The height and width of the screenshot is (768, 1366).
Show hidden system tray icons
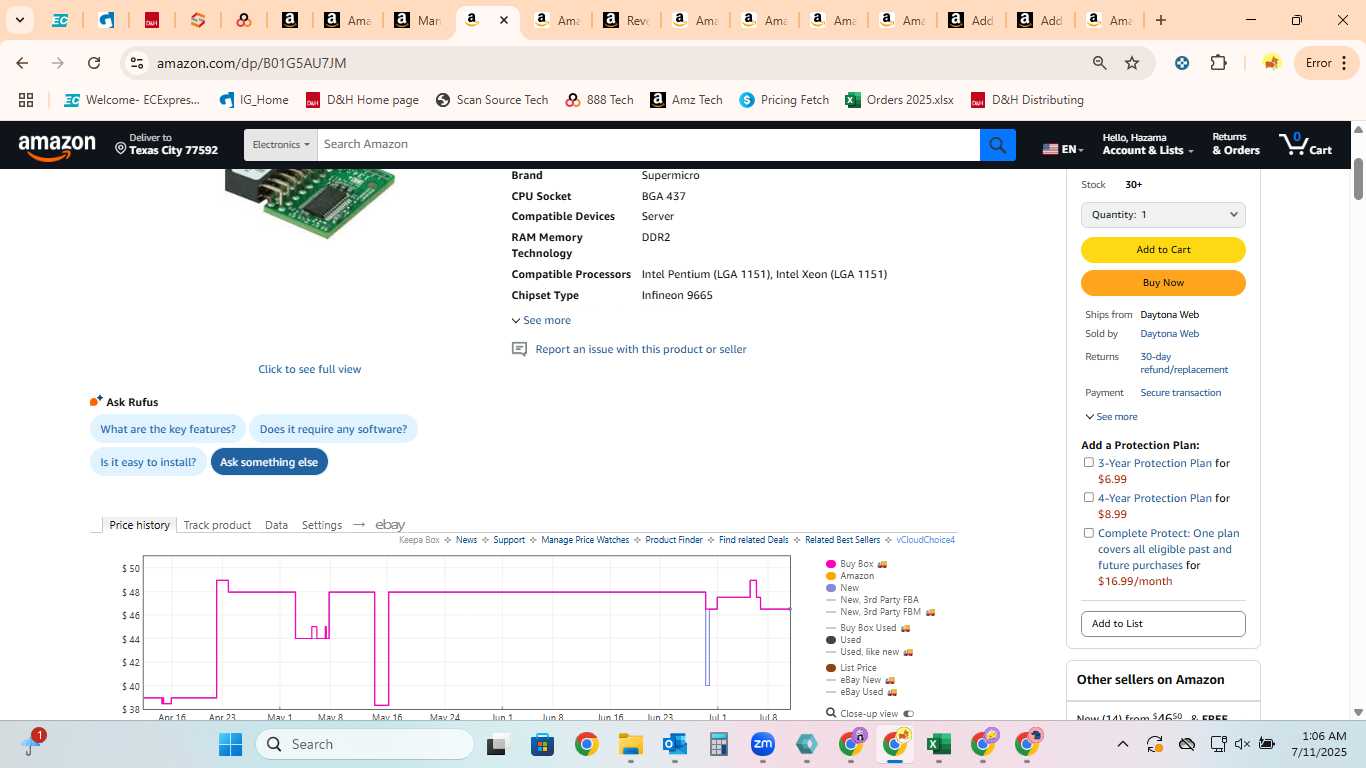pos(1122,744)
